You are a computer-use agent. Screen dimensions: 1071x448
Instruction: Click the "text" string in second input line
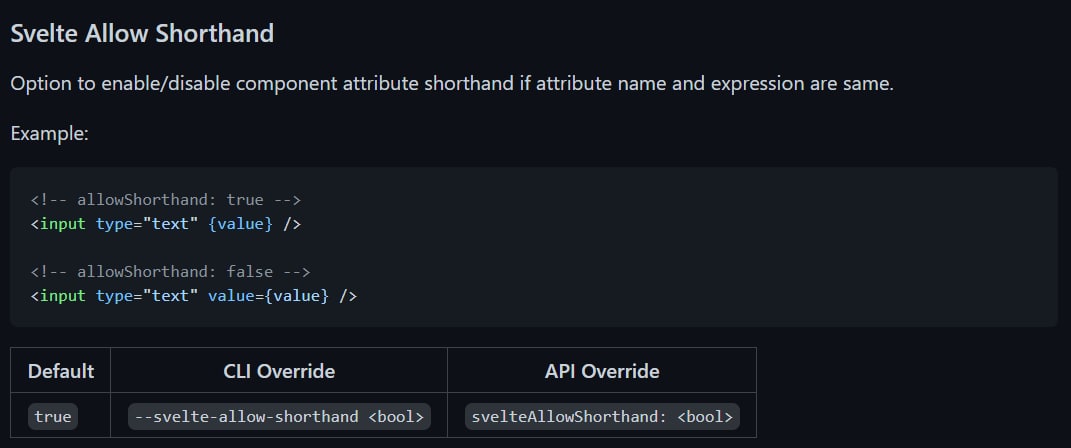pyautogui.click(x=170, y=296)
